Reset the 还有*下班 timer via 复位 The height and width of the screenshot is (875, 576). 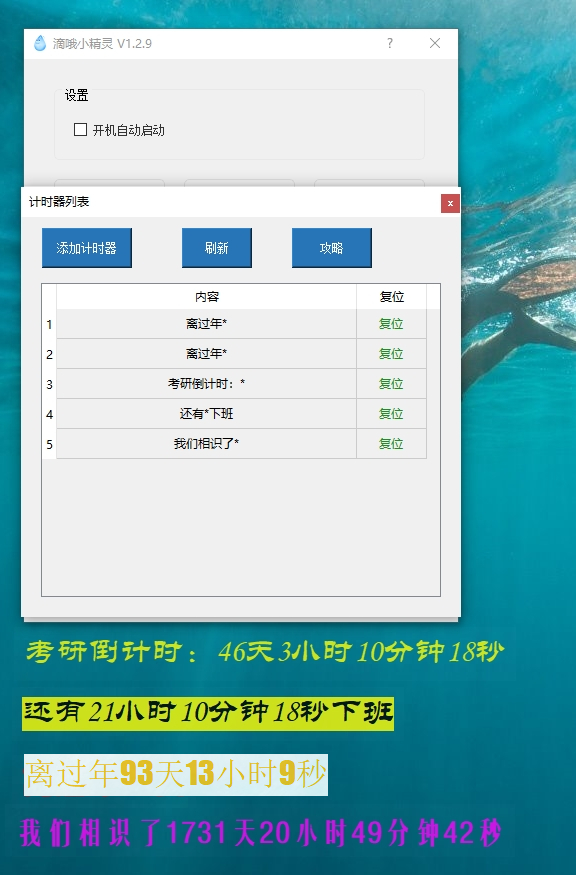click(391, 414)
